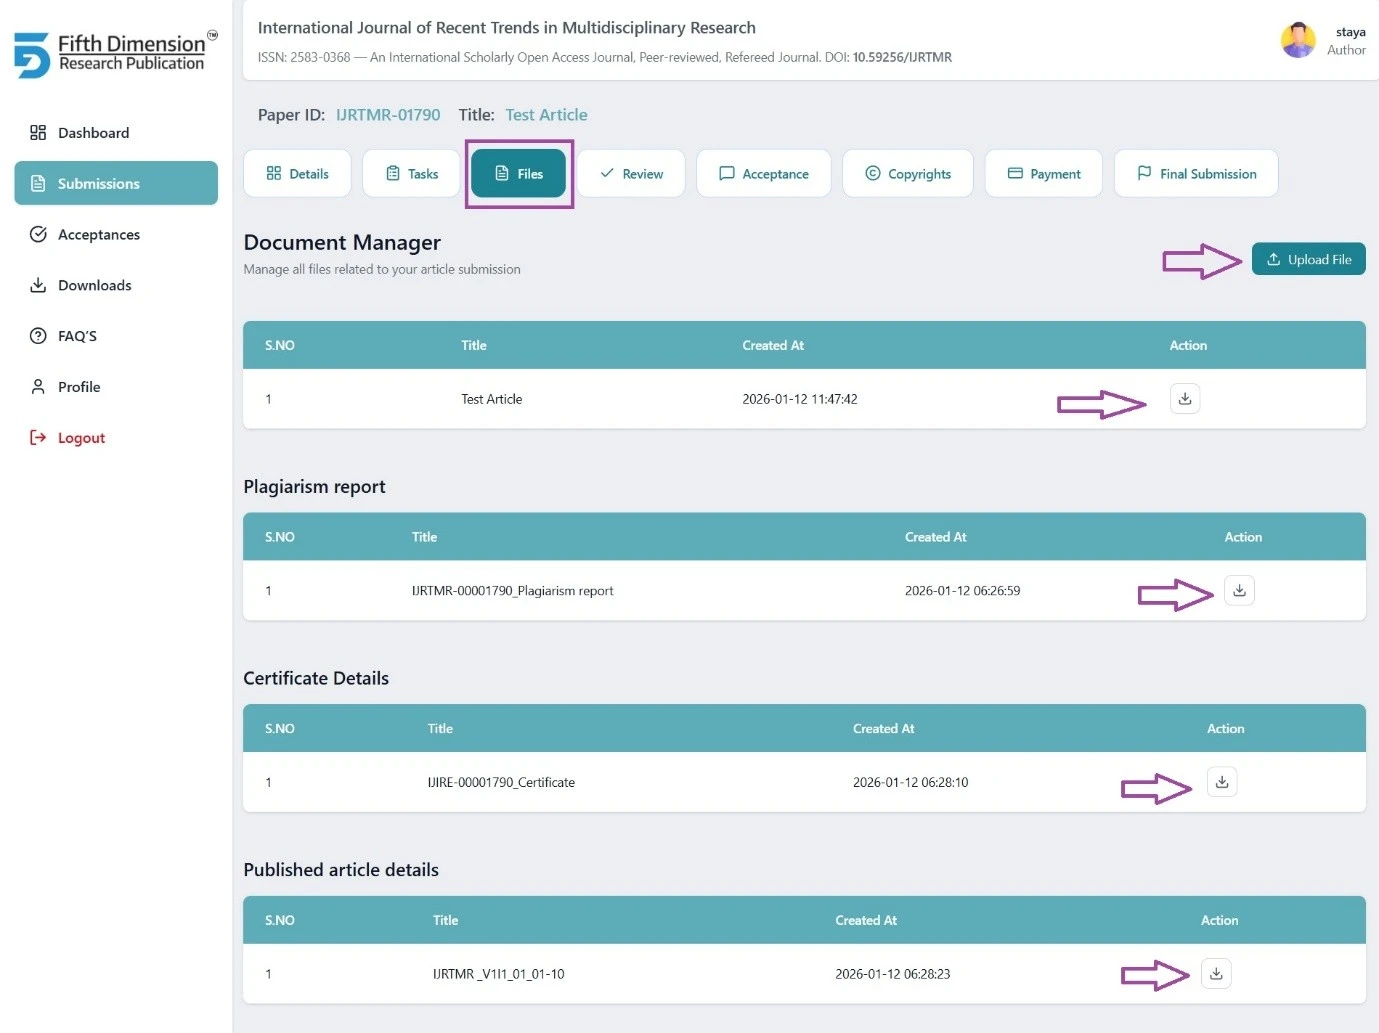
Task: Download the Plagiarism report file
Action: click(x=1239, y=591)
